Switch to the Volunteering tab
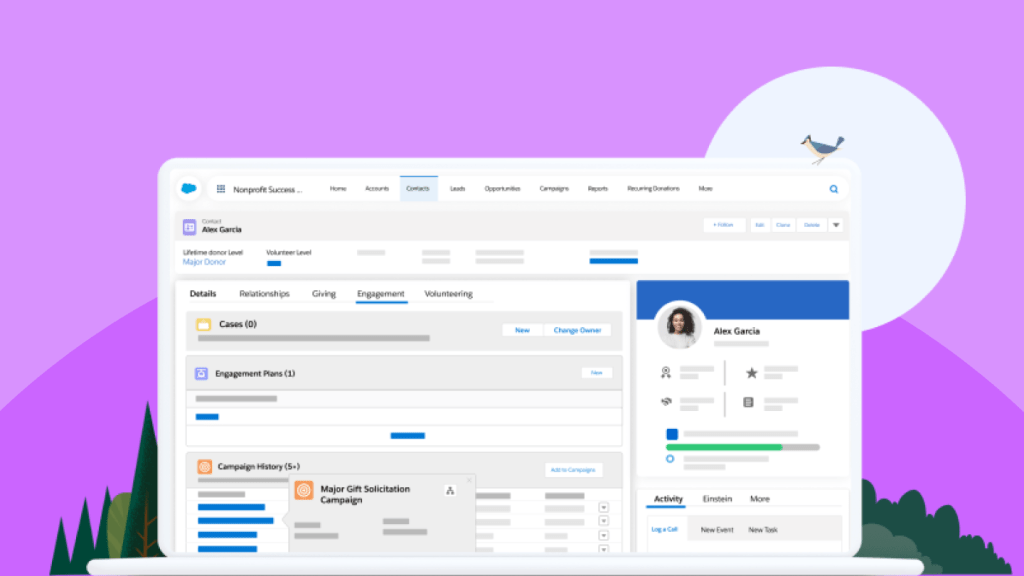 (x=449, y=294)
